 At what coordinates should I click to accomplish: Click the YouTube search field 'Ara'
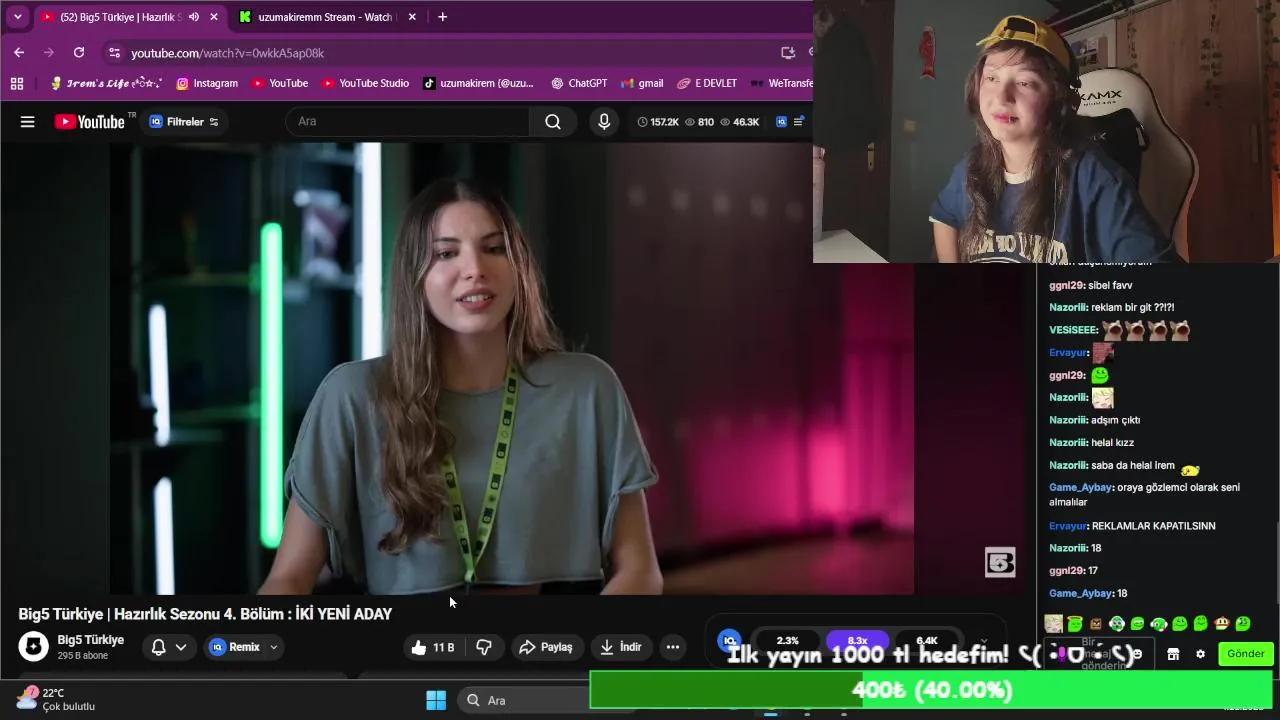(408, 121)
